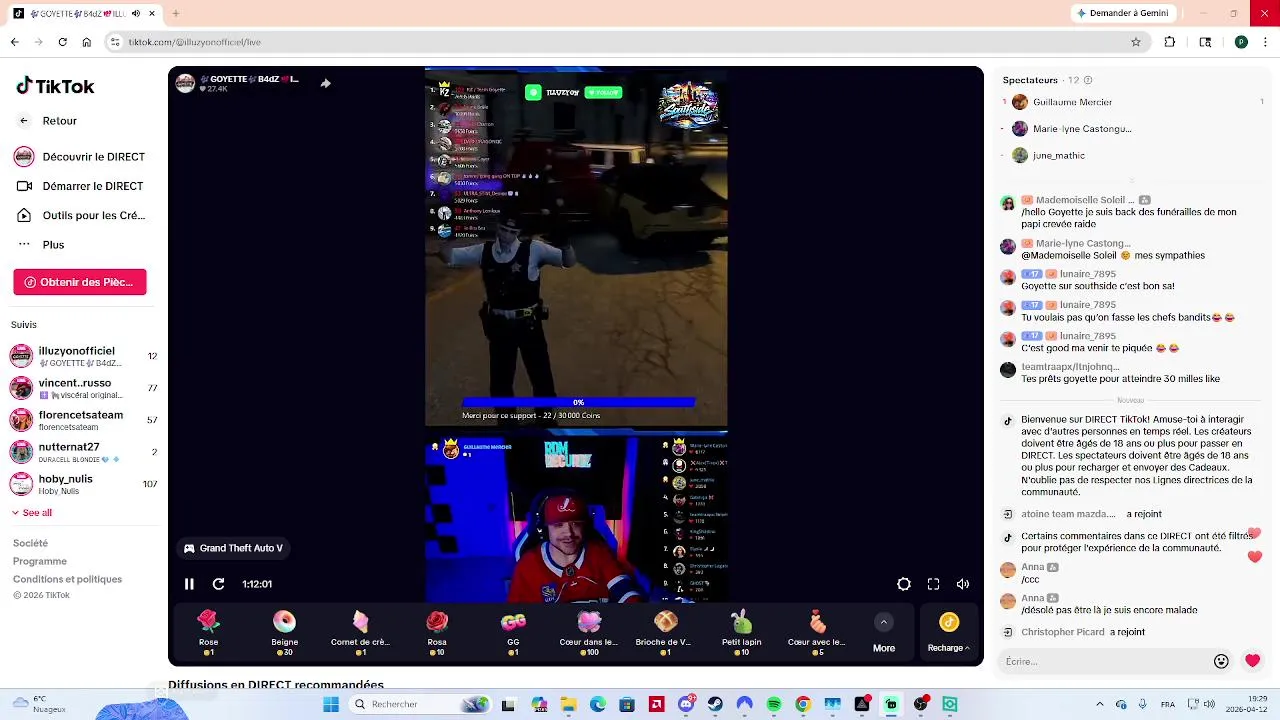Reload the browser page
The width and height of the screenshot is (1280, 720).
(x=62, y=42)
